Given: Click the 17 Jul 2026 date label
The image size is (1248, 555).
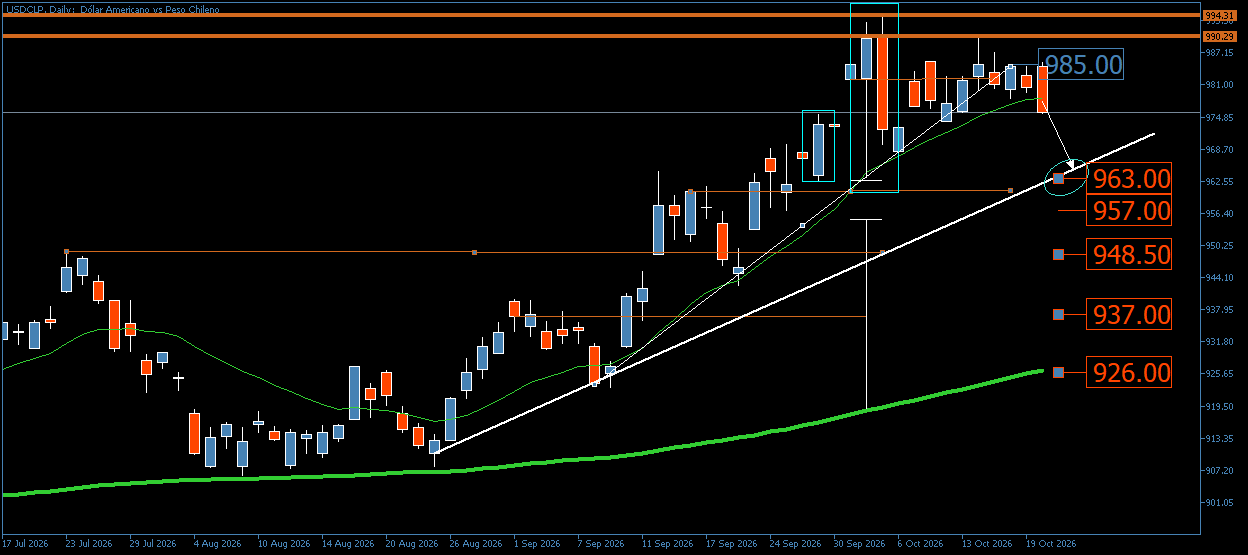Looking at the screenshot, I should pos(25,545).
